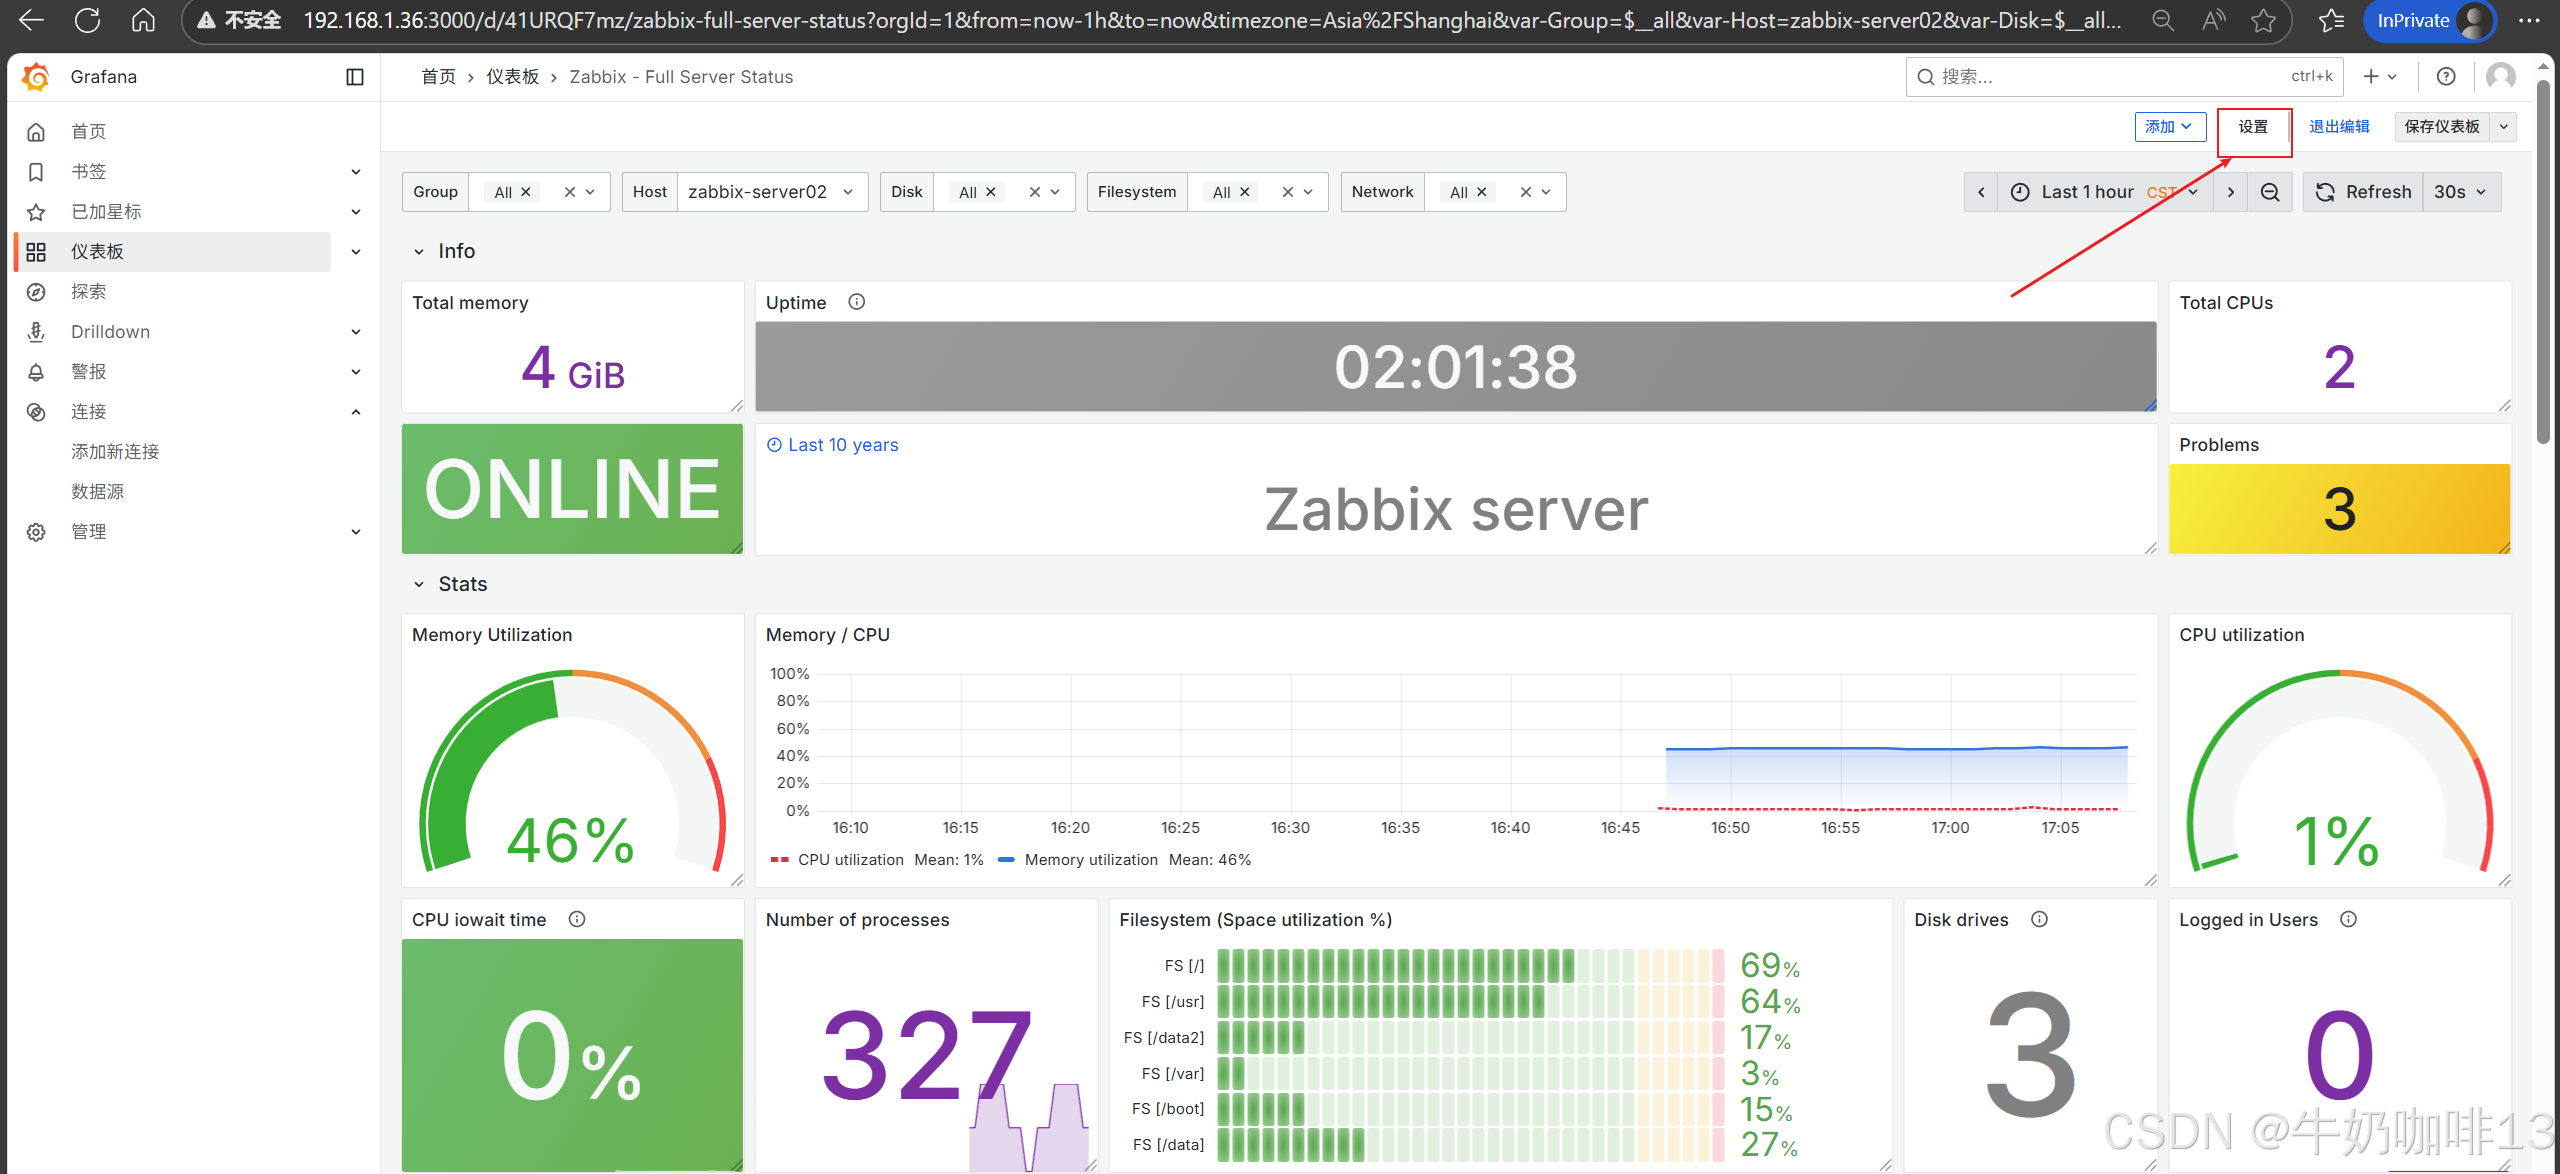Open the help question mark icon

click(x=2446, y=76)
